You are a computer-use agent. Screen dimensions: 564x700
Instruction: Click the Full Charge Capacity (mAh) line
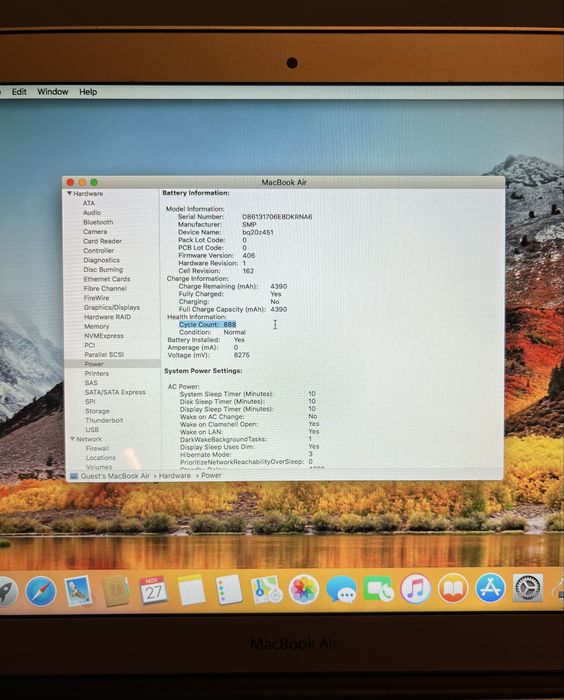pyautogui.click(x=233, y=309)
